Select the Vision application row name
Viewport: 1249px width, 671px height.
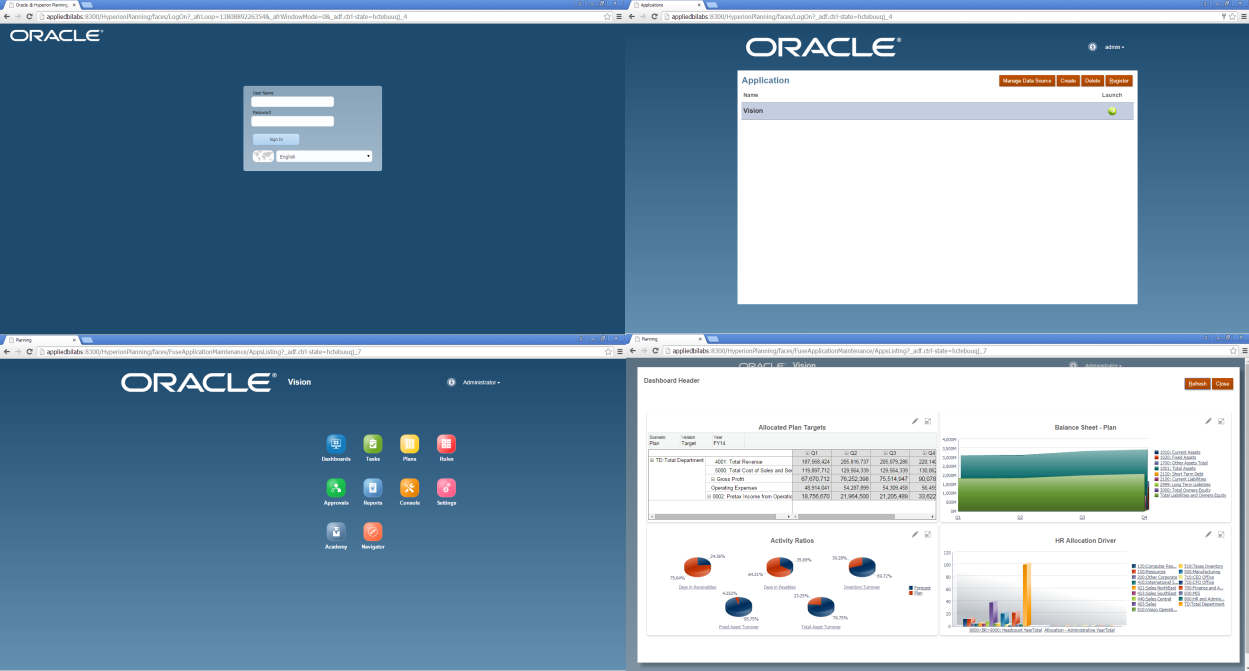[753, 111]
